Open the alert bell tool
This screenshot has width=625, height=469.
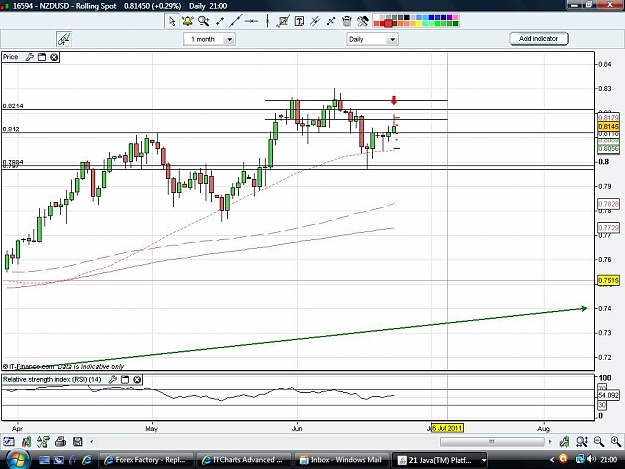point(188,21)
